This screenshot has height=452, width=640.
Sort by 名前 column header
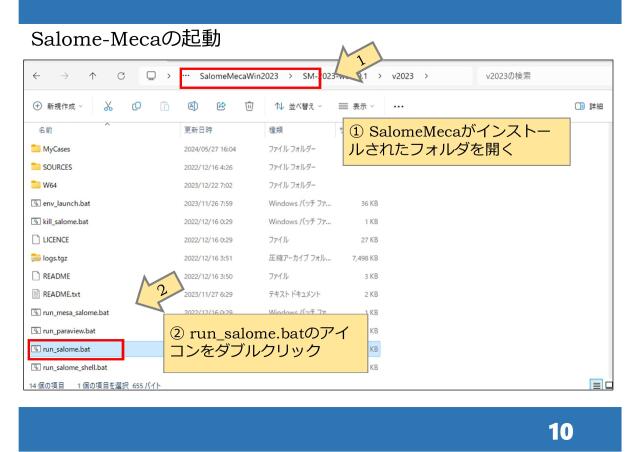pos(46,129)
